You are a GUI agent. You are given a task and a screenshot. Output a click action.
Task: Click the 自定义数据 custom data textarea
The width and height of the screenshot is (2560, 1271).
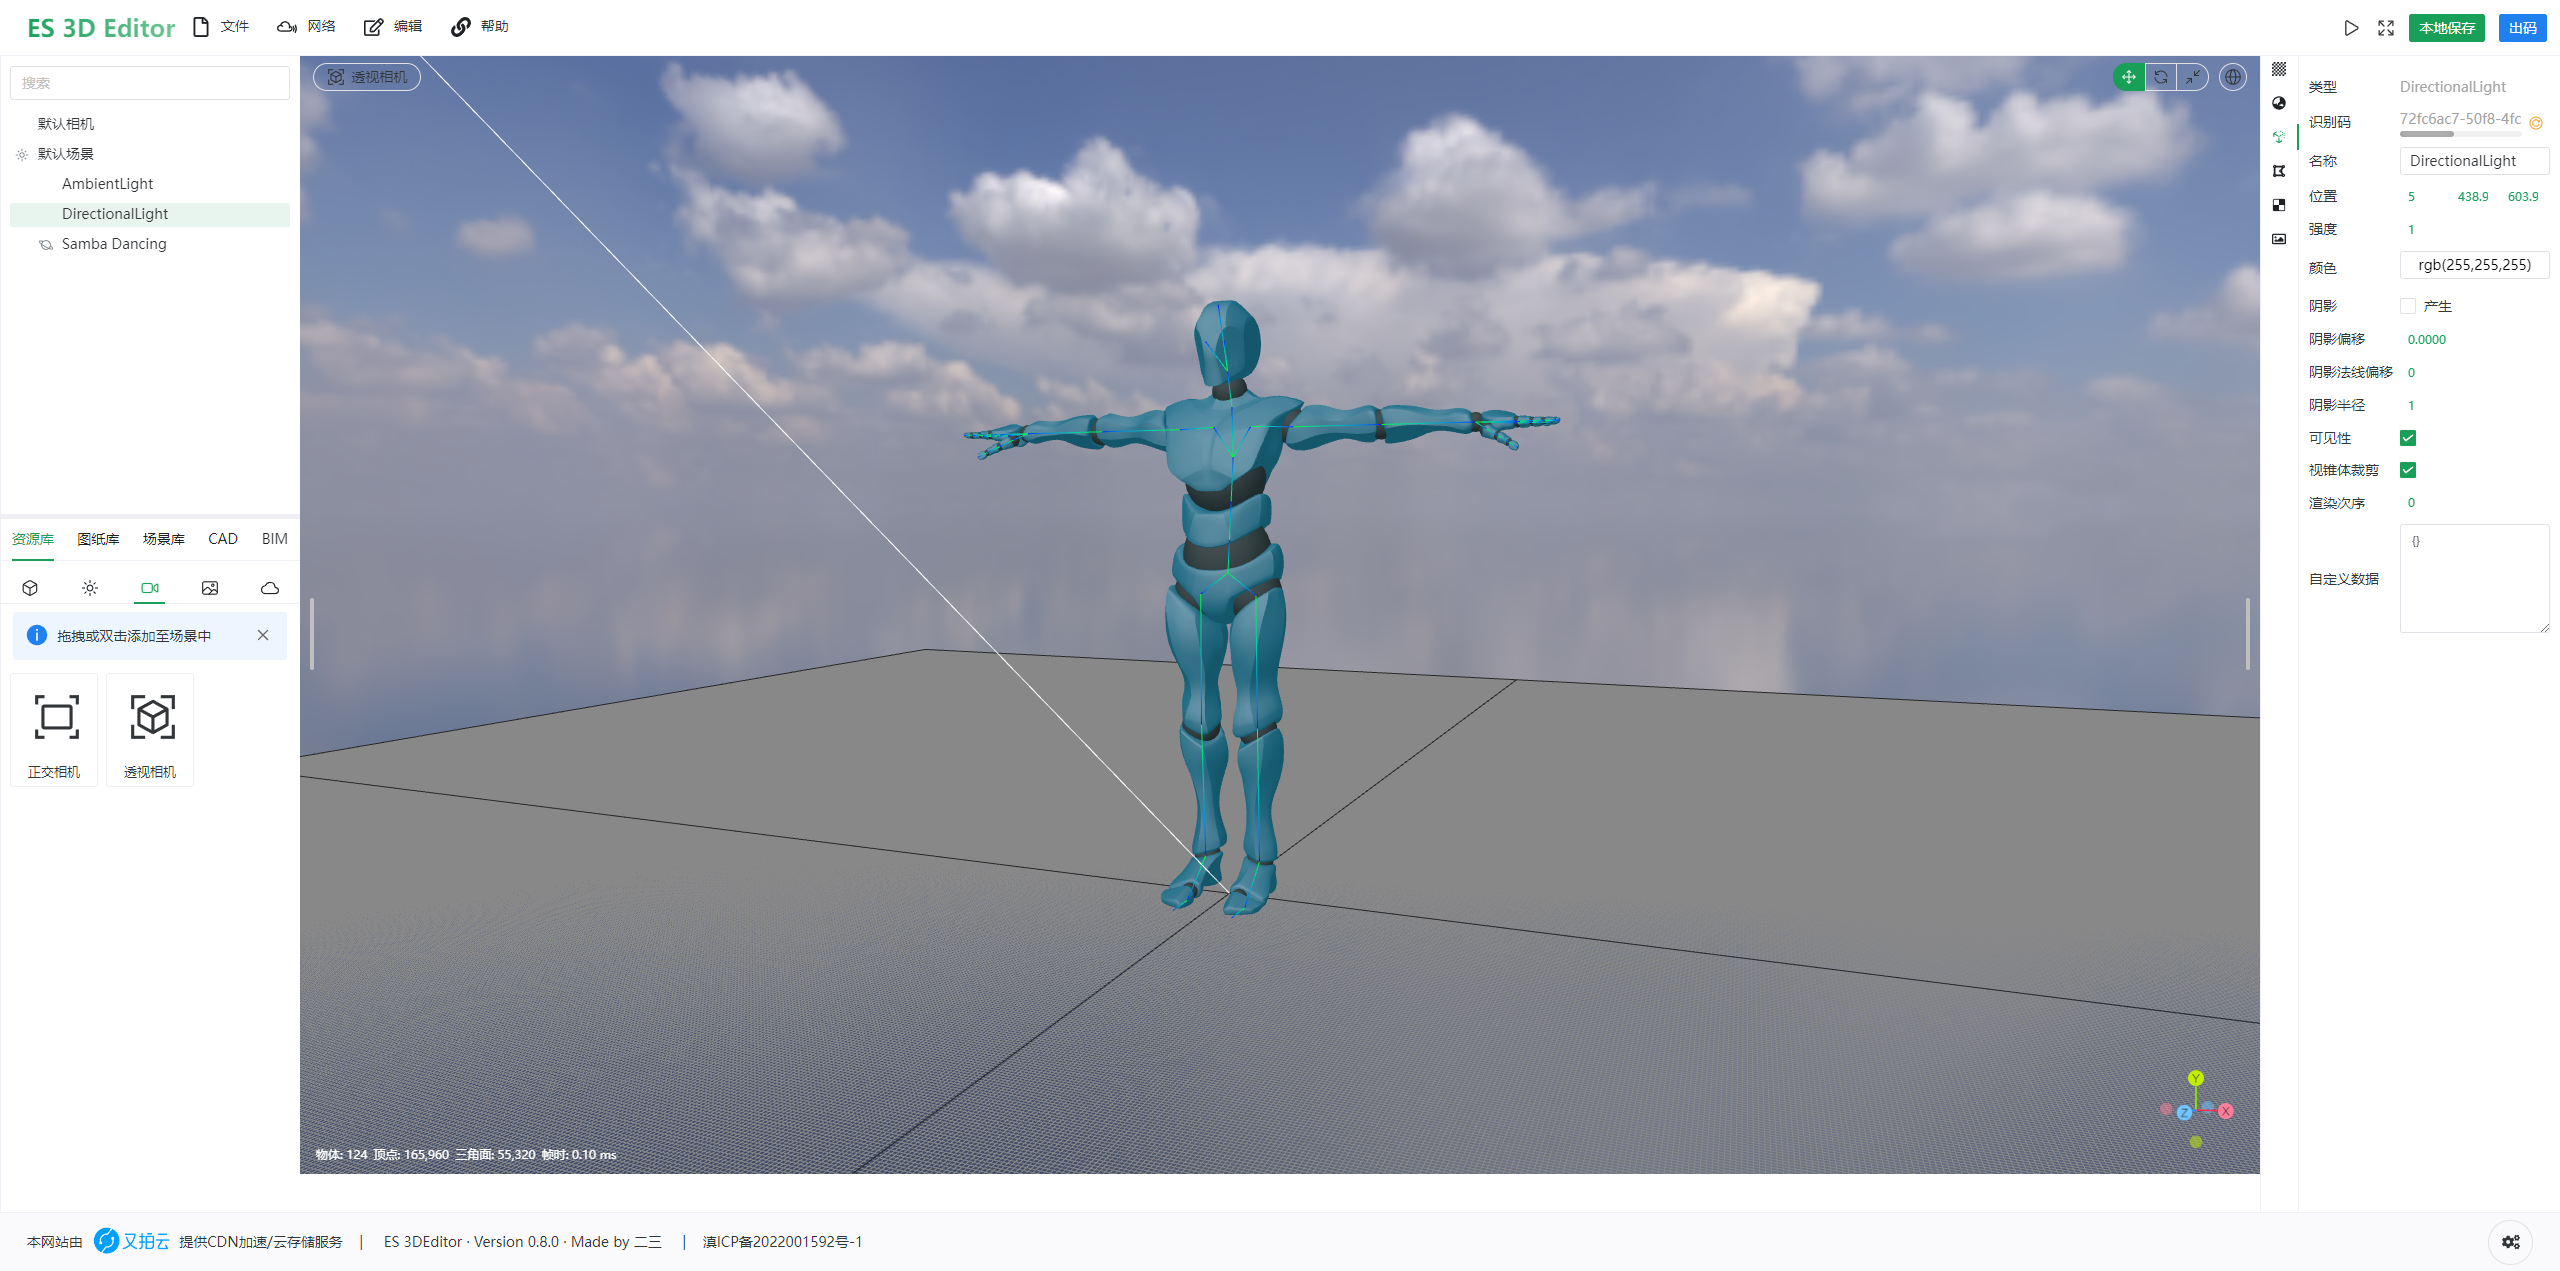[x=2474, y=578]
